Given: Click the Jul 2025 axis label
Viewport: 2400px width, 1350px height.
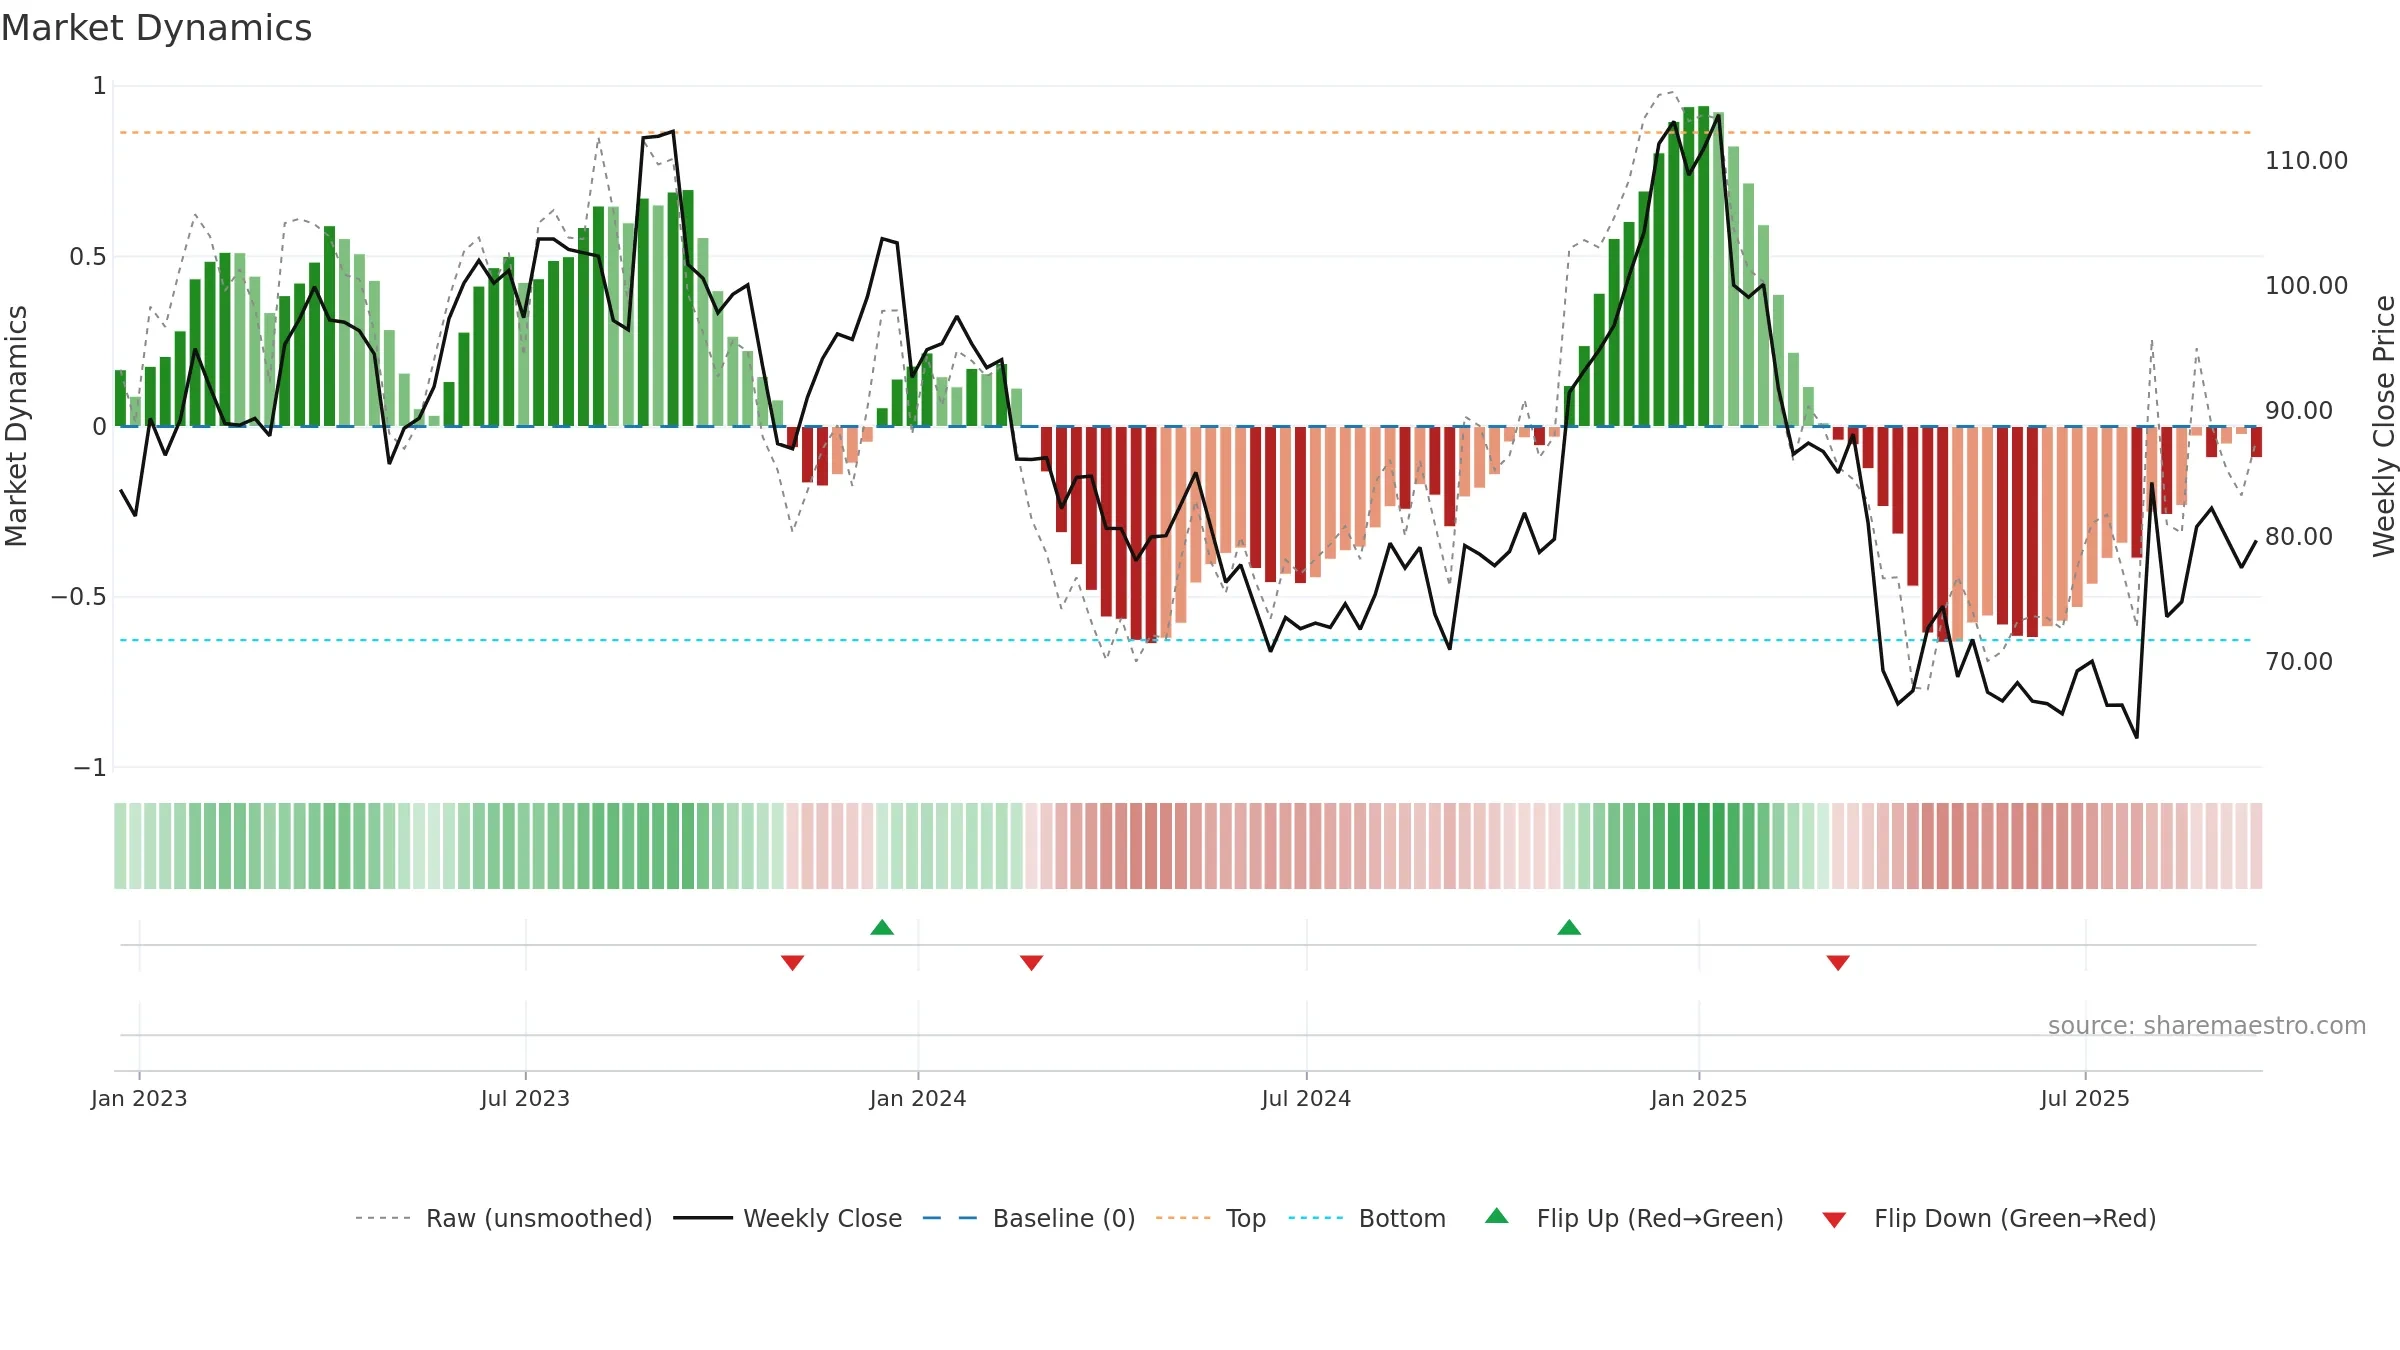Looking at the screenshot, I should [2085, 1098].
